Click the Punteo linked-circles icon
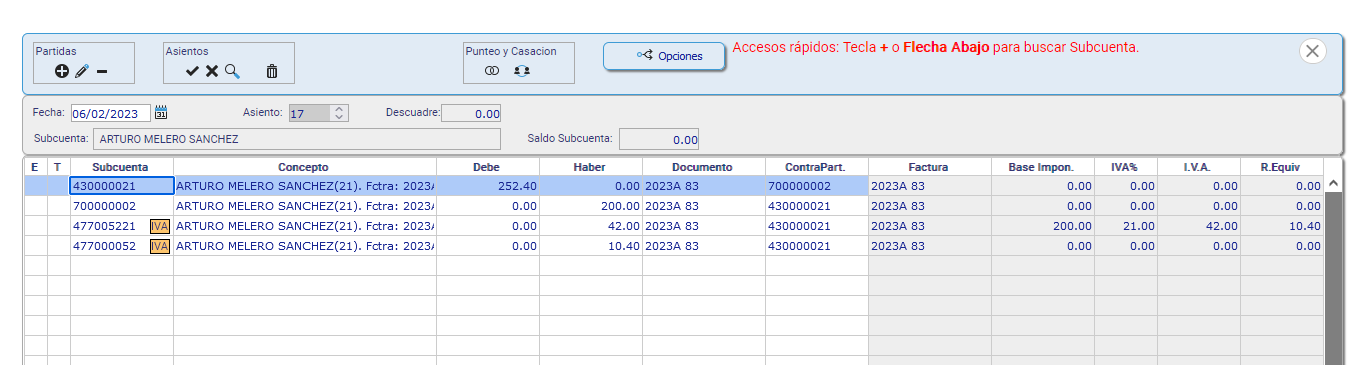 click(x=492, y=71)
